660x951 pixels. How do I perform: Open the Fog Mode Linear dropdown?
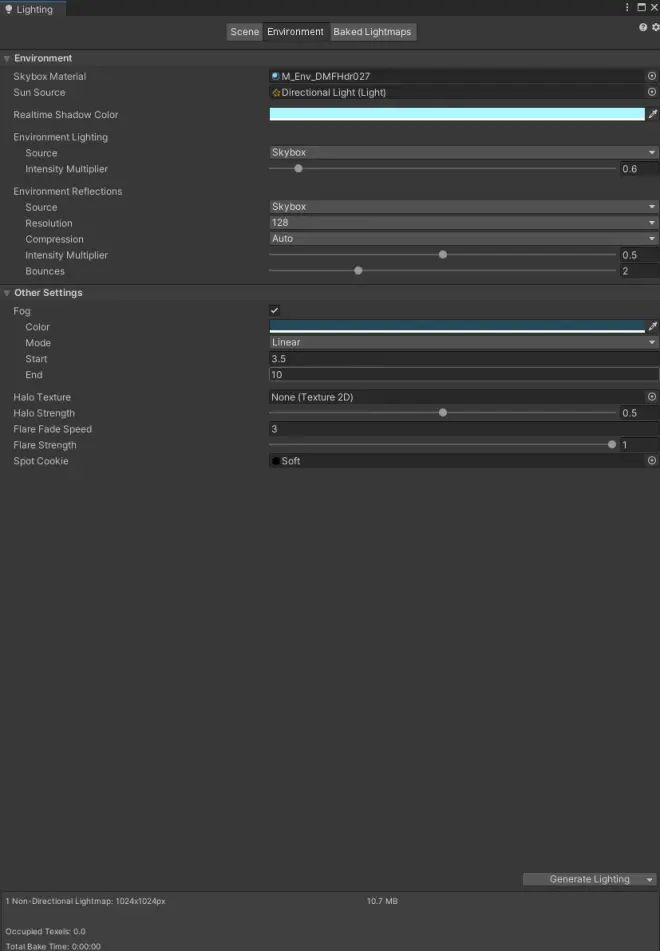point(463,342)
